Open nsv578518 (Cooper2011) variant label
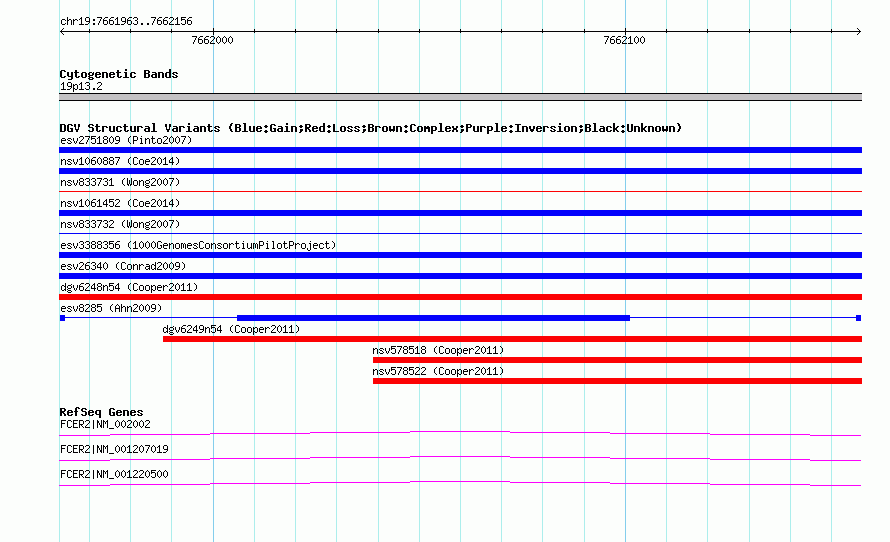 (438, 350)
